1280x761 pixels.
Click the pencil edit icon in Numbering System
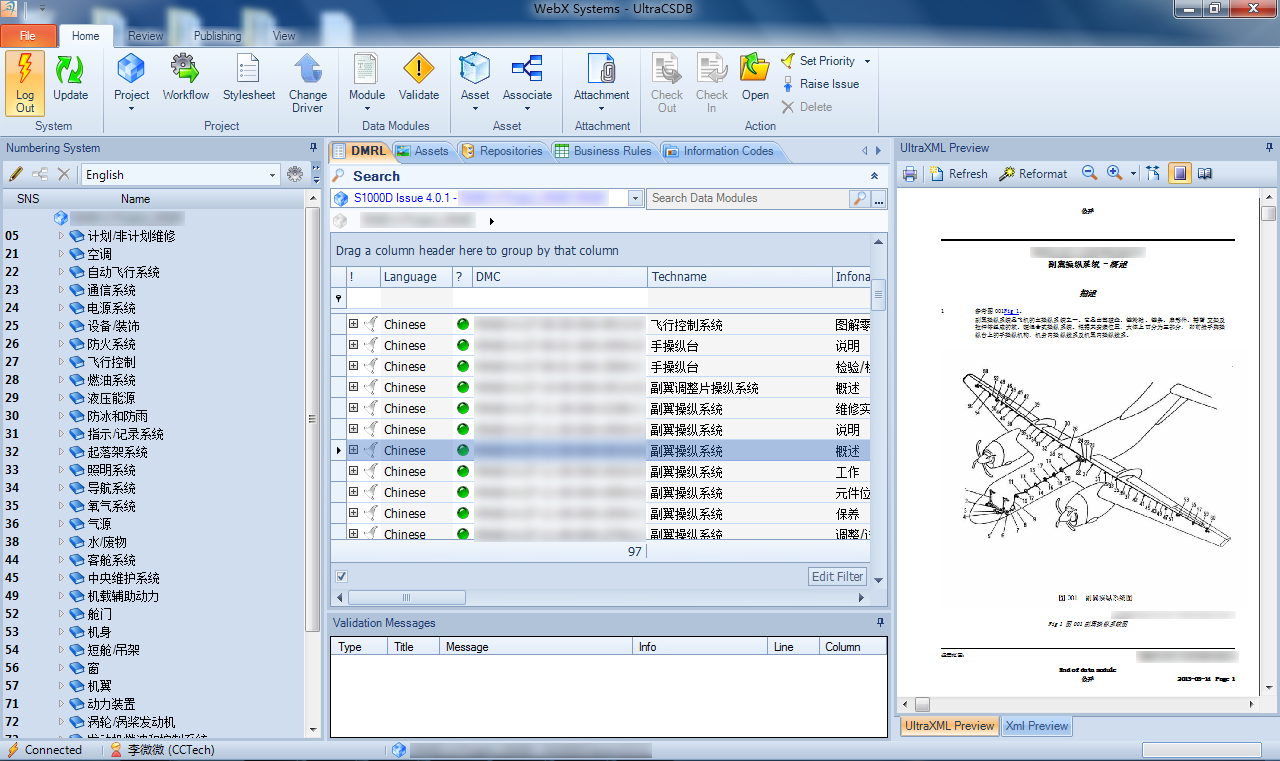point(16,174)
